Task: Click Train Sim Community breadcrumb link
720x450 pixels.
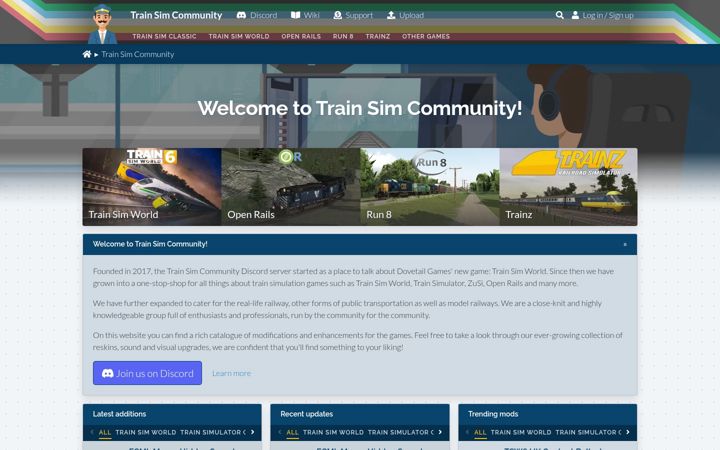Action: pos(138,54)
